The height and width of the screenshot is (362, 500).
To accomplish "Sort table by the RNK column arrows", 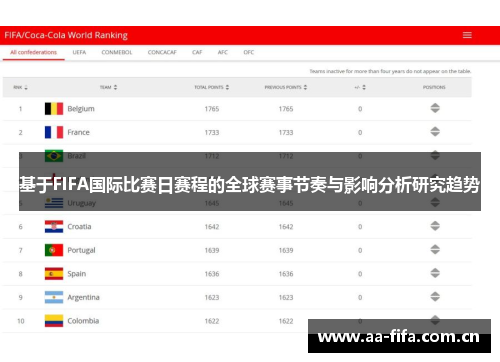I will coord(26,87).
